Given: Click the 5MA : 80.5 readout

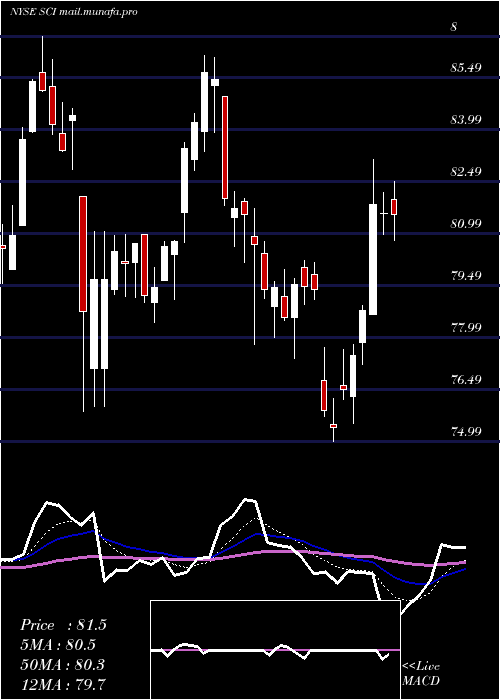Looking at the screenshot, I should tap(58, 645).
